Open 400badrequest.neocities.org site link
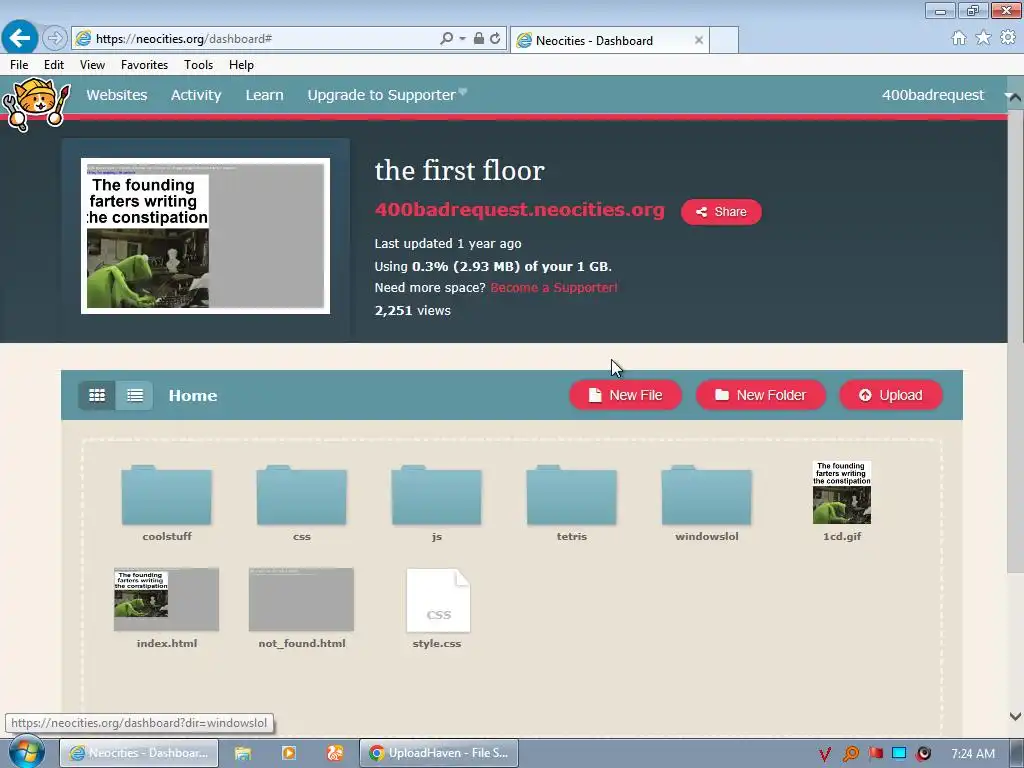 (x=520, y=210)
